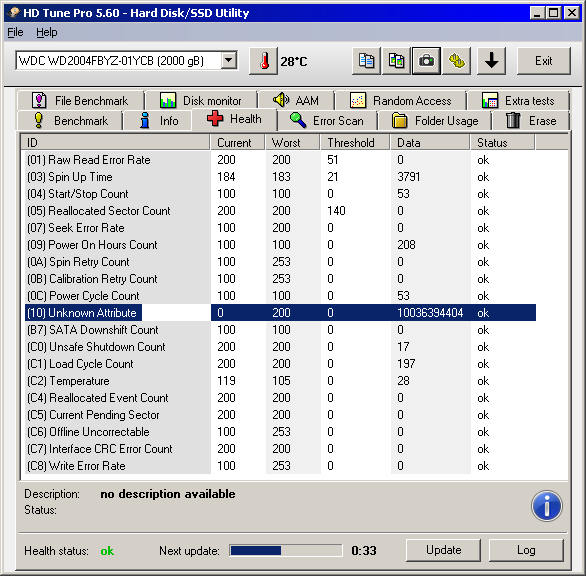Click the HD Tune title bar app icon
The width and height of the screenshot is (586, 576).
tap(14, 13)
